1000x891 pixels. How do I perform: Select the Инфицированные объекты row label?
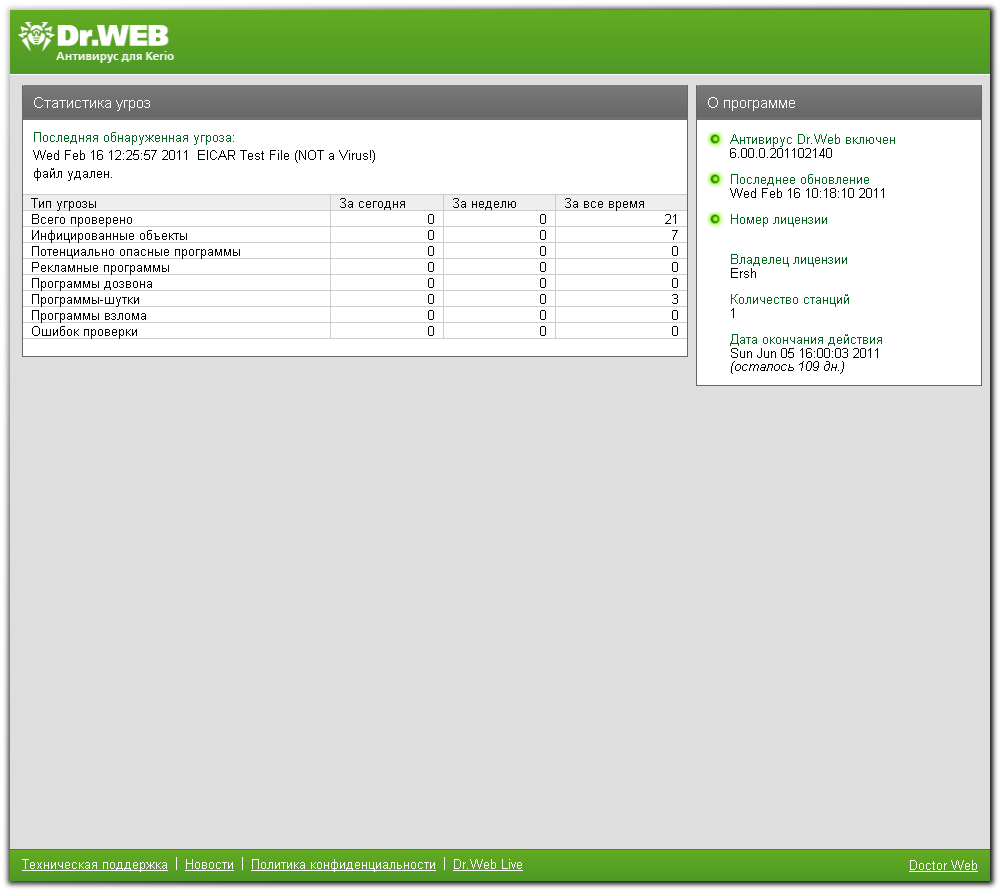click(109, 235)
